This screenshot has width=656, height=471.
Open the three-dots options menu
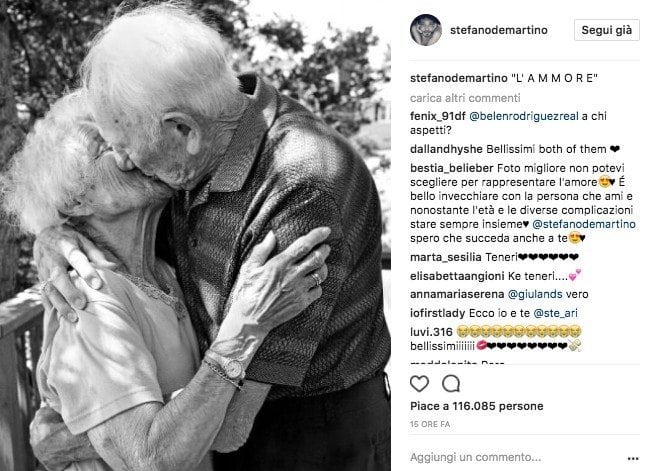click(633, 459)
